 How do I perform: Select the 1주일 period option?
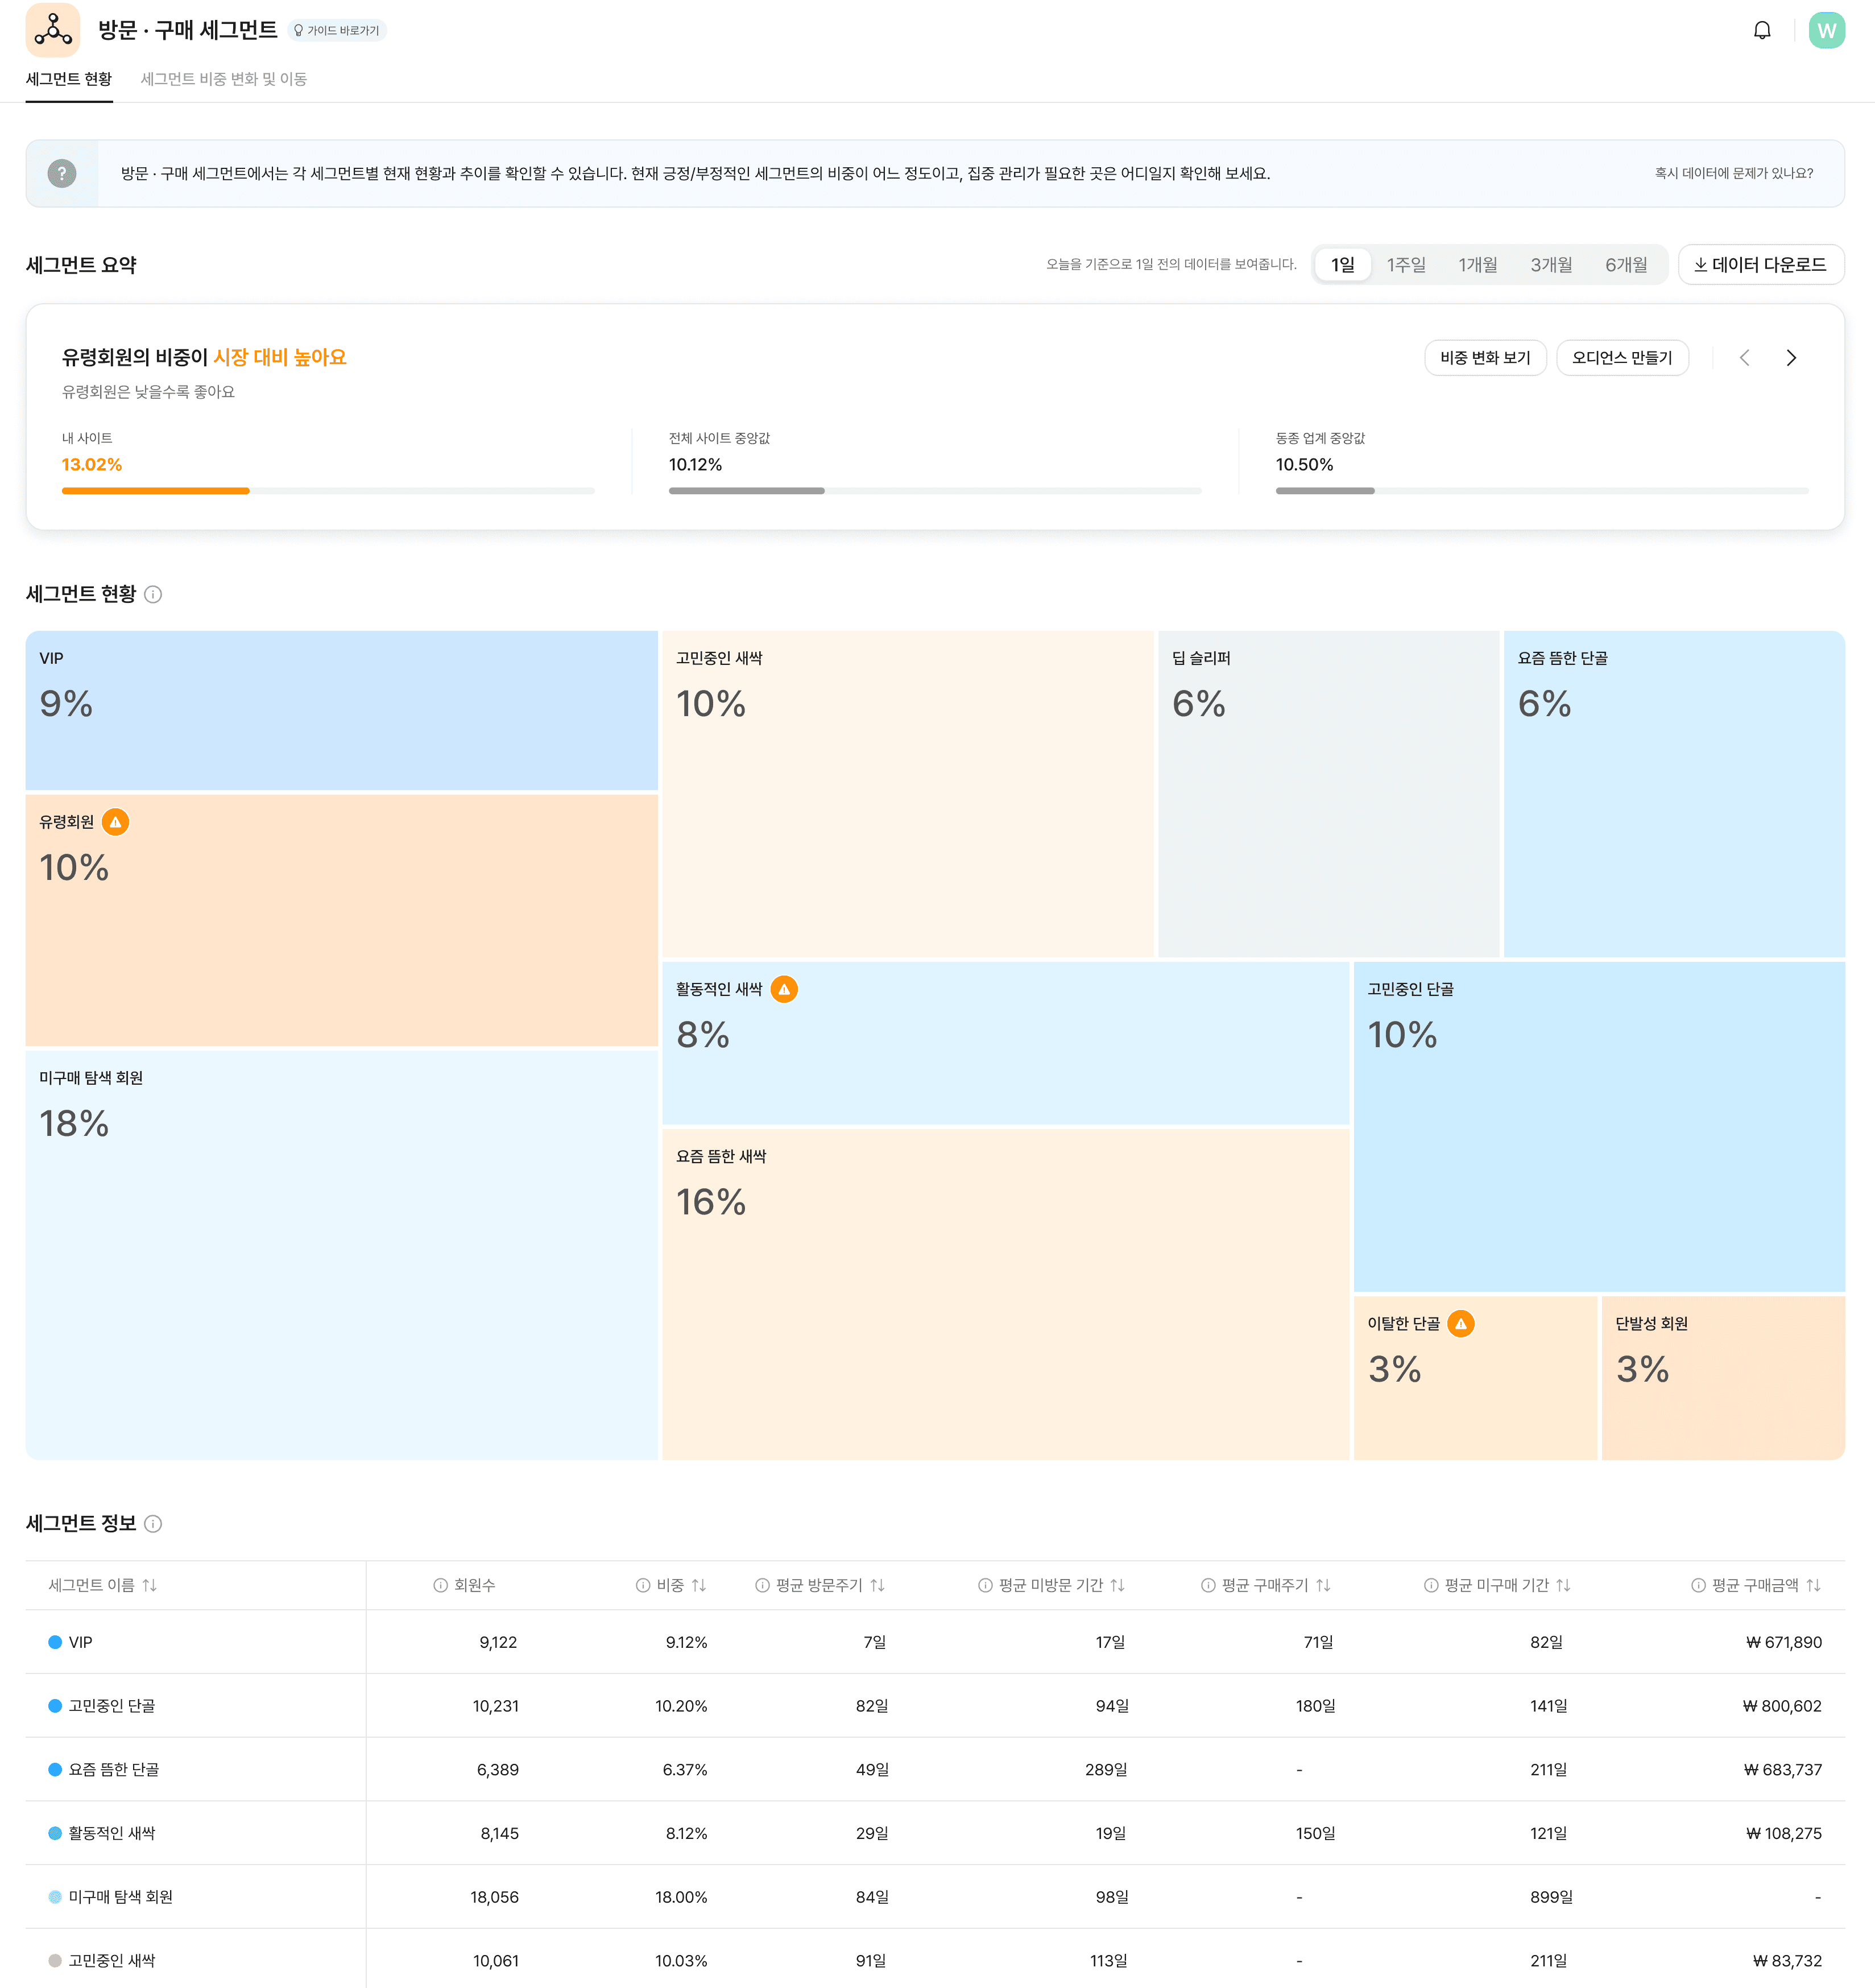pos(1406,264)
